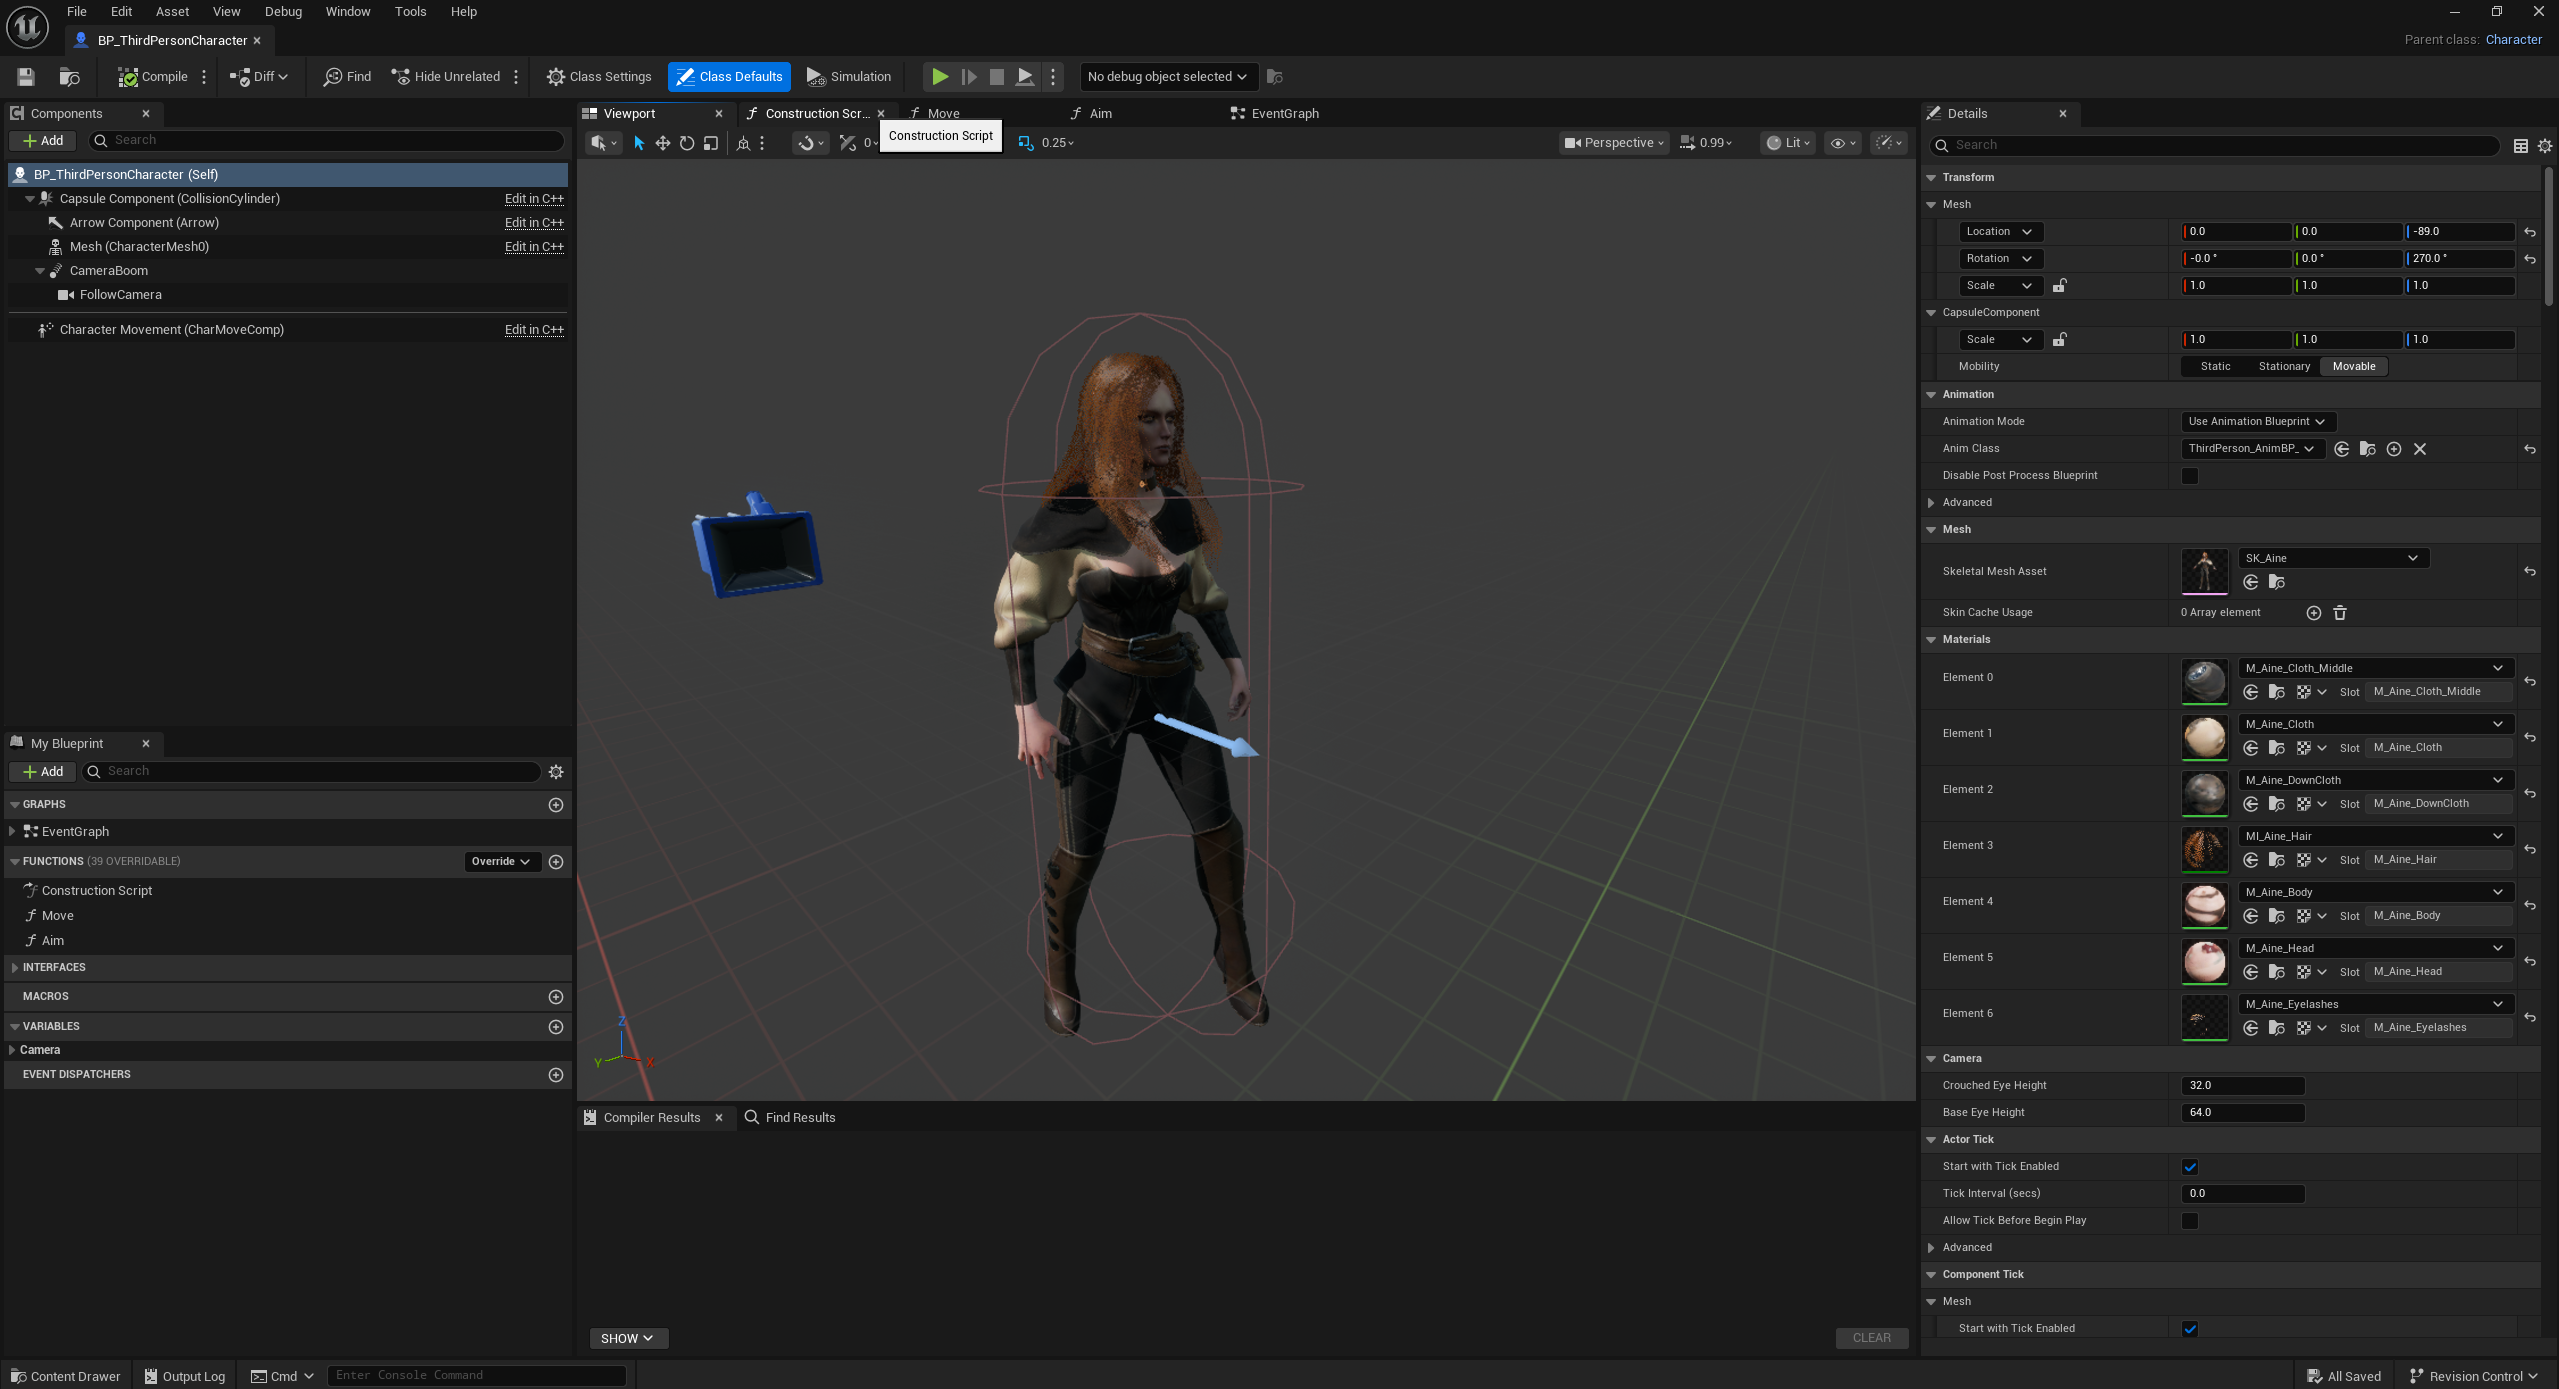Click the M_Aine_Head material swatch thumbnail
Viewport: 2559px width, 1389px height.
coord(2204,961)
